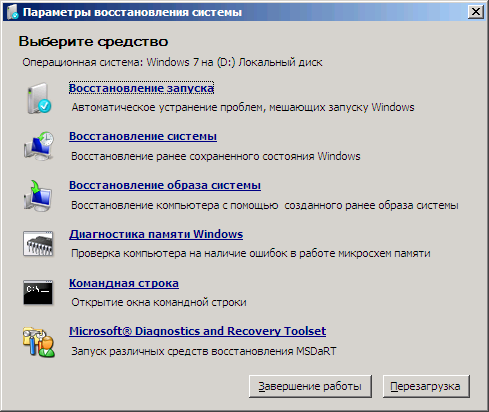Image resolution: width=489 pixels, height=412 pixels.
Task: Click the memory chip diagnostics icon
Action: pyautogui.click(x=38, y=244)
